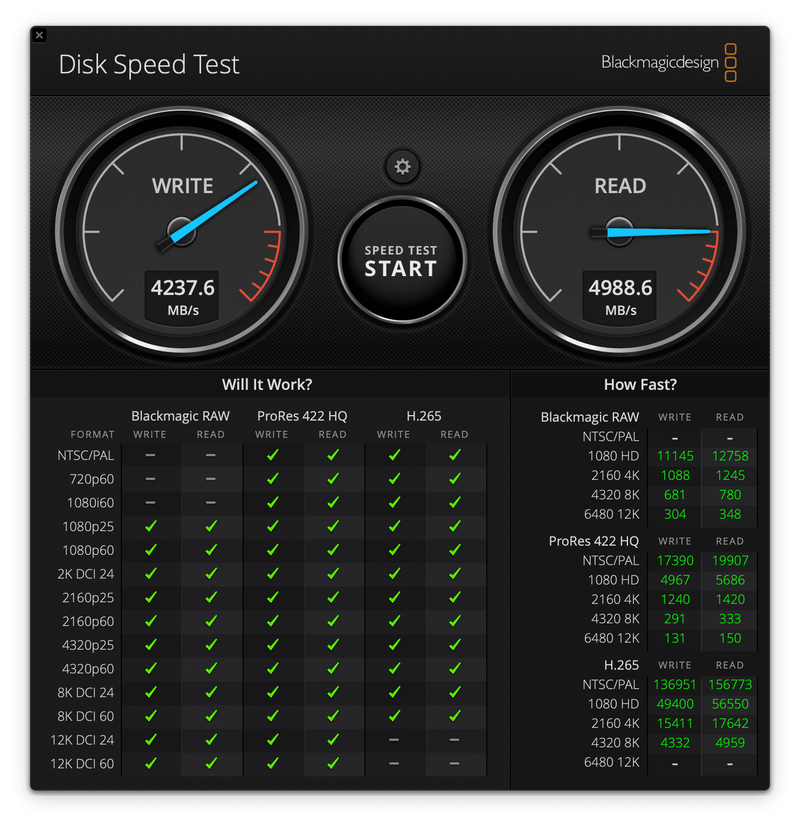Close the Disk Speed Test window
Screen dimensions: 800x825
coord(39,36)
